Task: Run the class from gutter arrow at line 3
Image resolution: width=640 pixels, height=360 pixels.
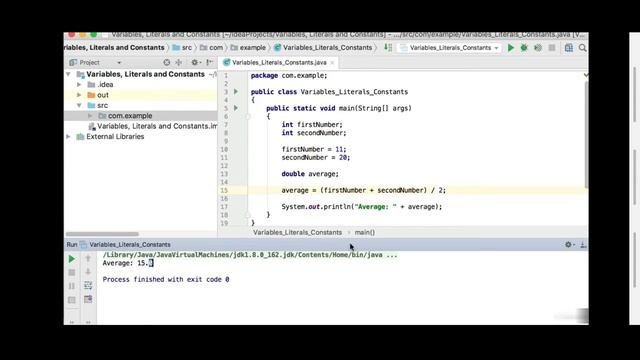Action: click(236, 91)
